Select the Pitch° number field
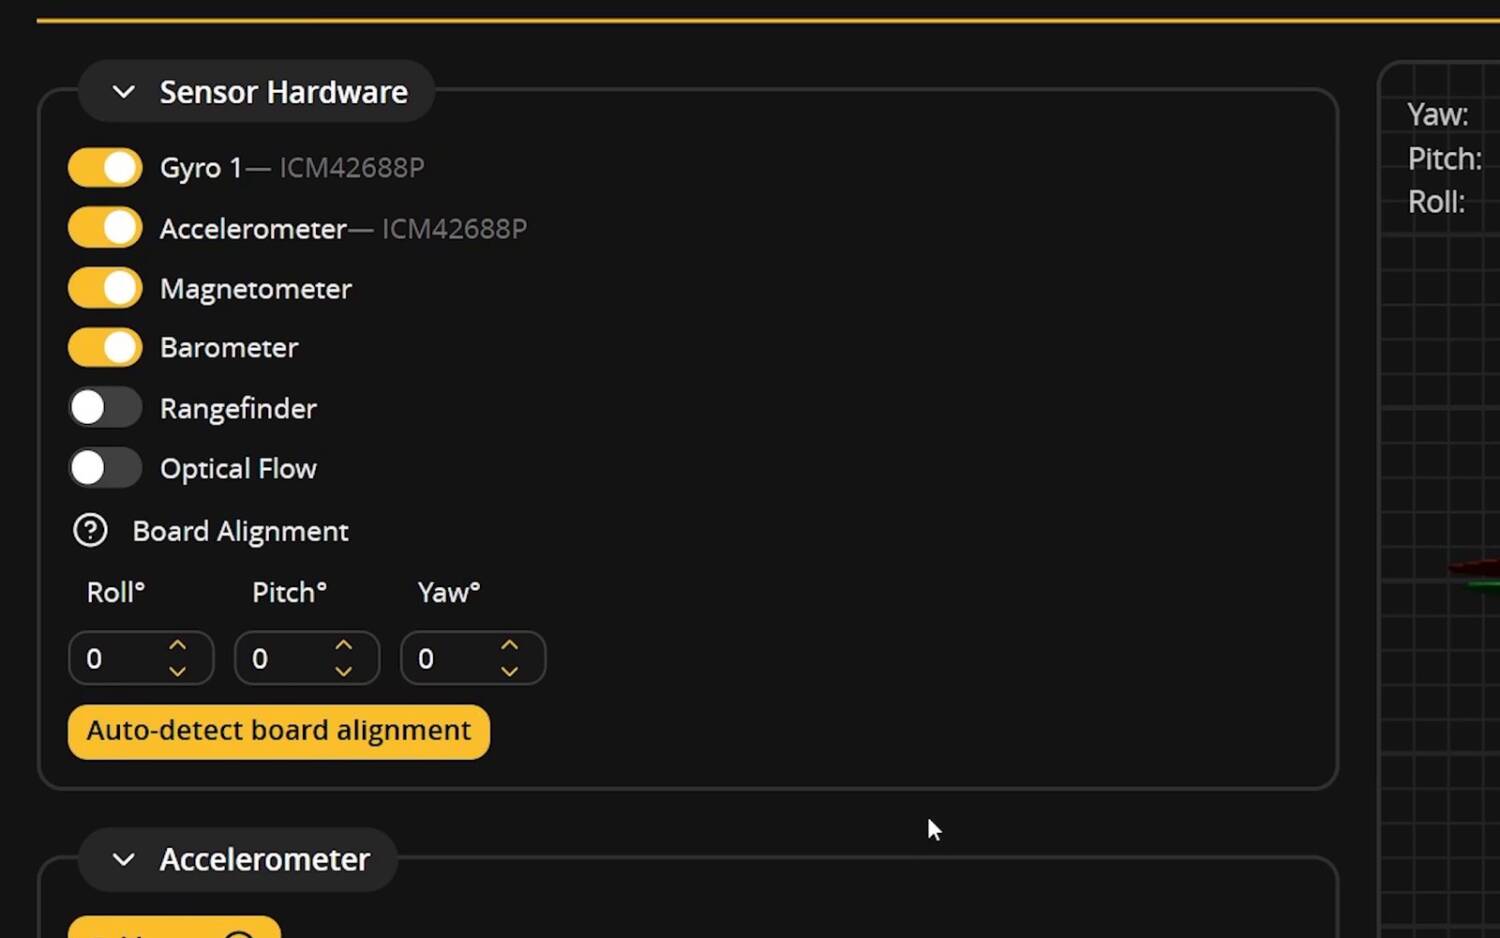This screenshot has width=1500, height=938. click(x=307, y=658)
